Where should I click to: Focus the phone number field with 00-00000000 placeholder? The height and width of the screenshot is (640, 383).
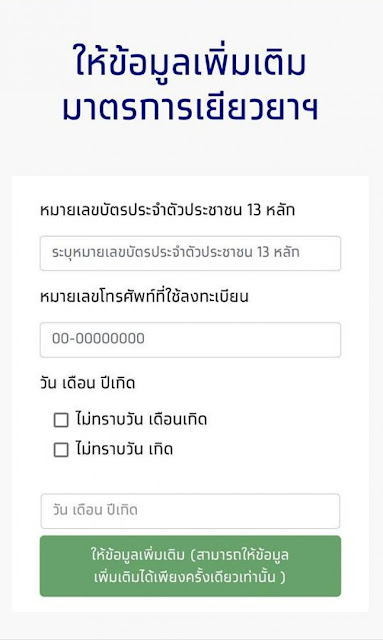coord(190,340)
